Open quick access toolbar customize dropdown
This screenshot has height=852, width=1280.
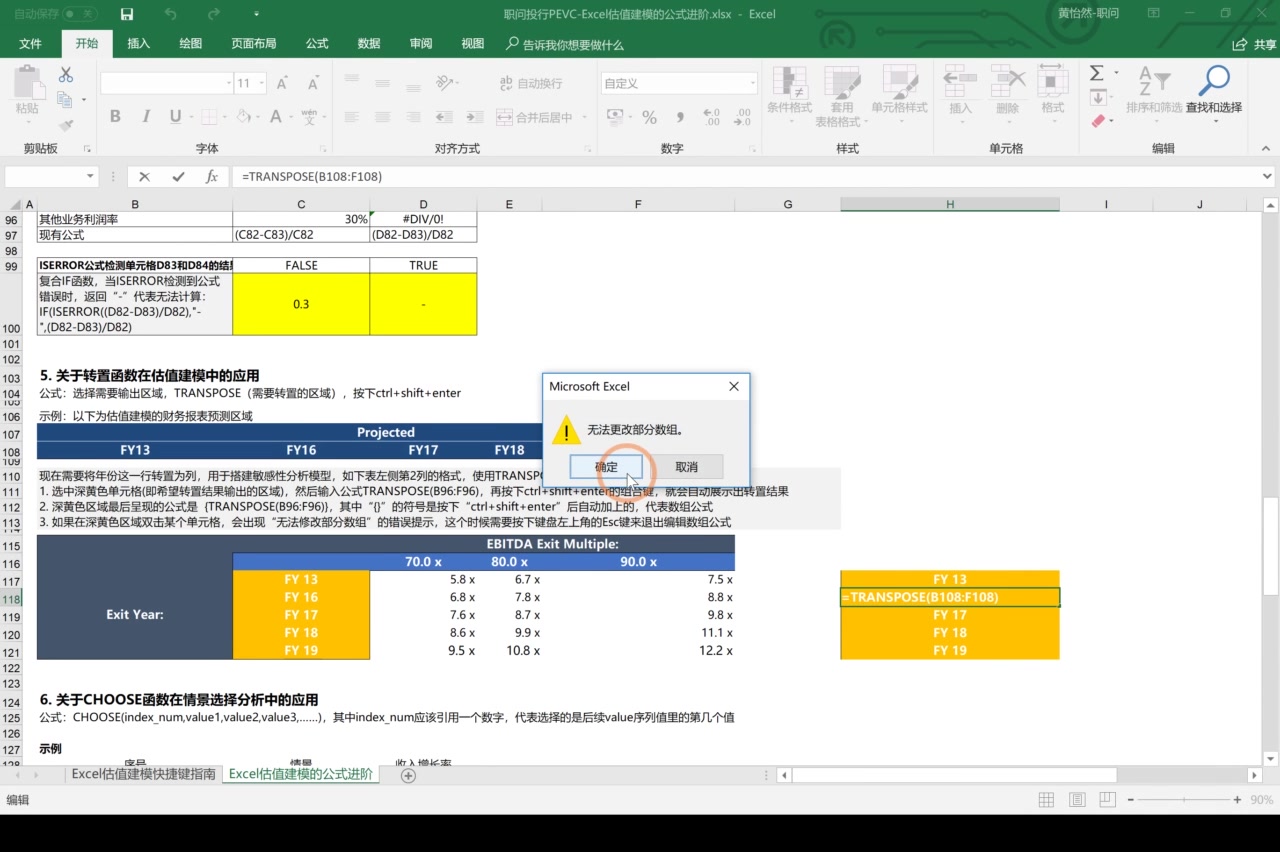[256, 14]
